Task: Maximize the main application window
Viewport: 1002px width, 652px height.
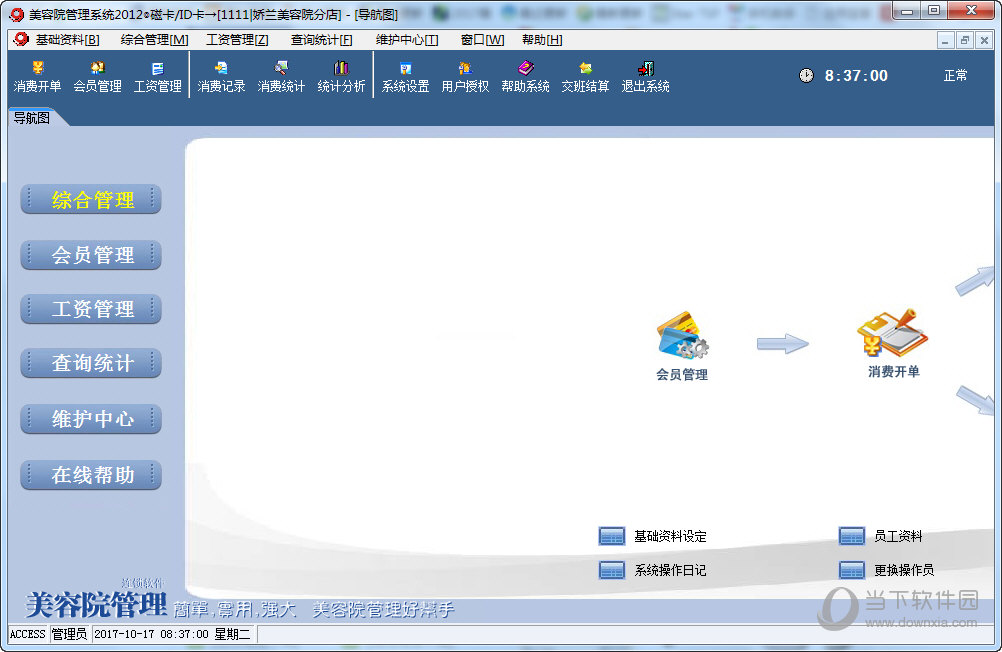Action: pos(934,10)
